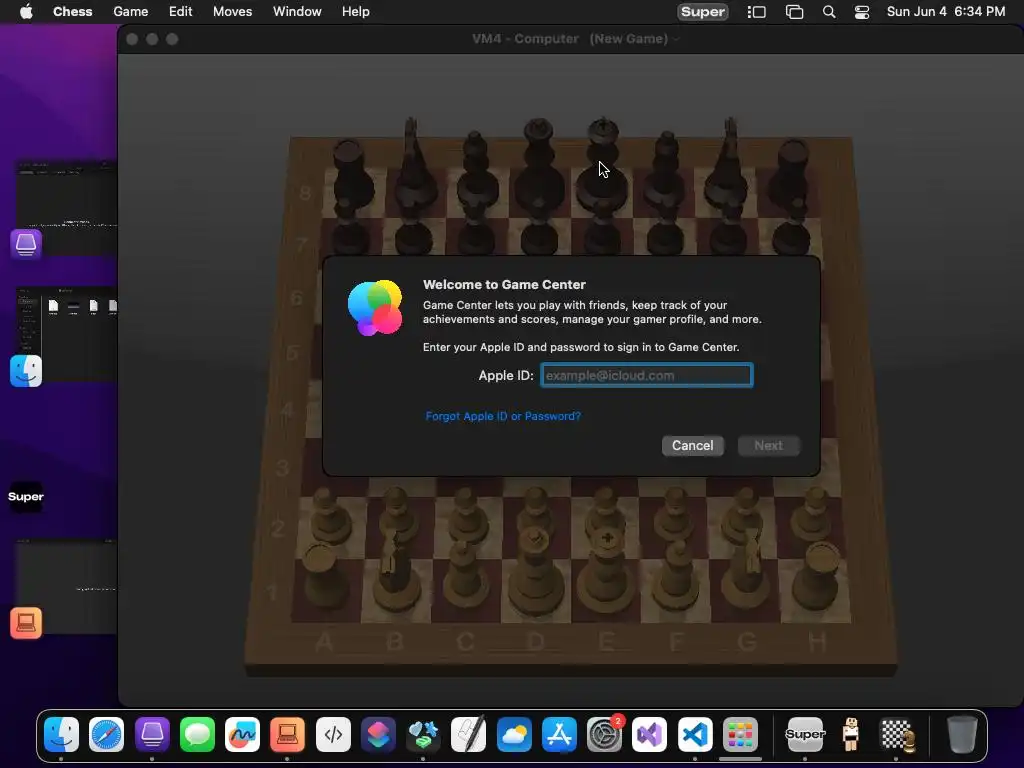Launch App Store from the Dock
Image resolution: width=1024 pixels, height=768 pixels.
(x=559, y=735)
